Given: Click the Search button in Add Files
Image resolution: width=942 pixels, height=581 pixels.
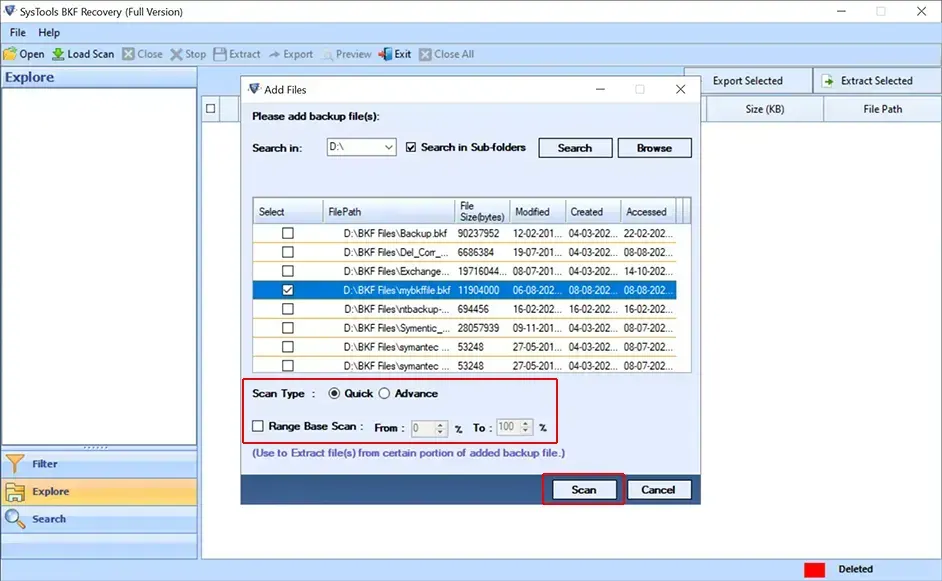Looking at the screenshot, I should click(575, 148).
